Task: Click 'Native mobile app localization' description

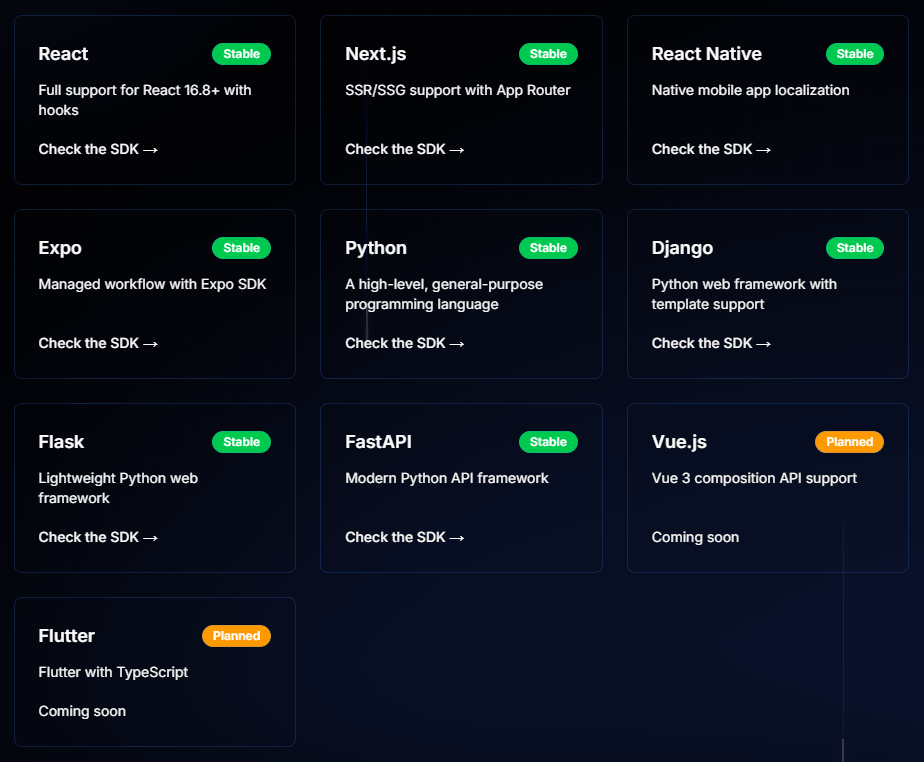Action: coord(750,90)
